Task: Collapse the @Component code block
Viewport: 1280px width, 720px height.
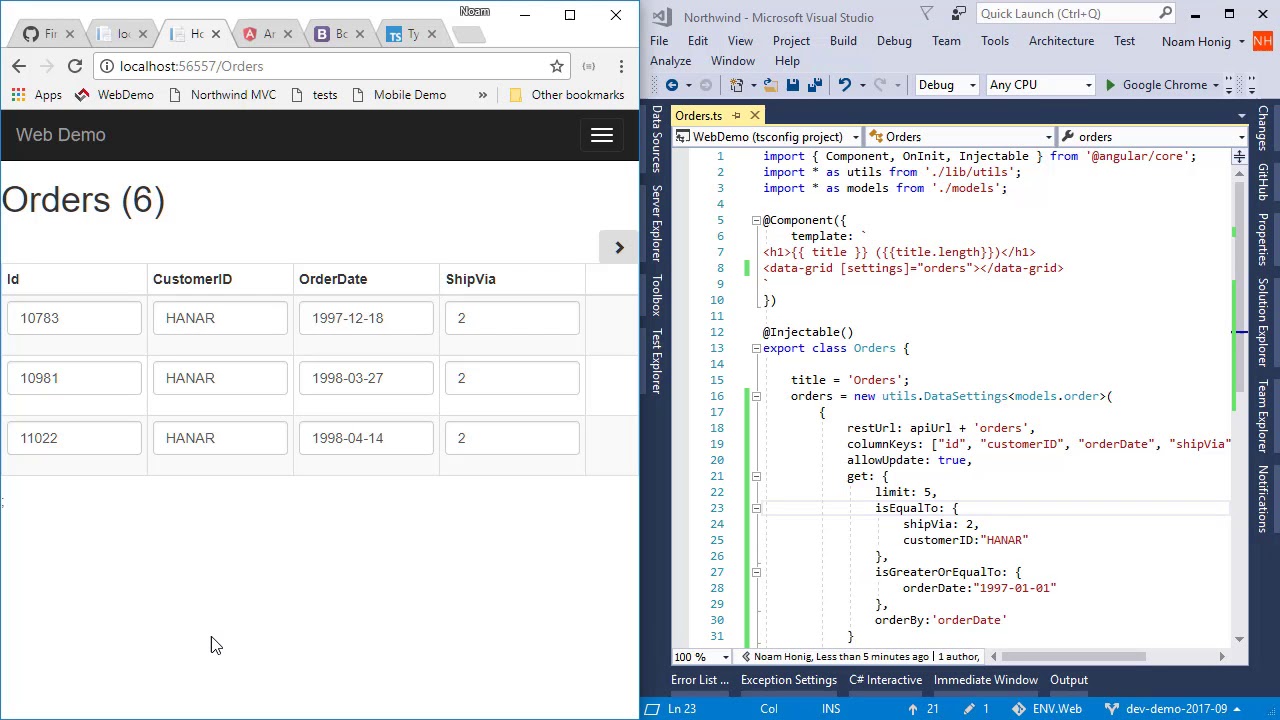Action: 756,220
